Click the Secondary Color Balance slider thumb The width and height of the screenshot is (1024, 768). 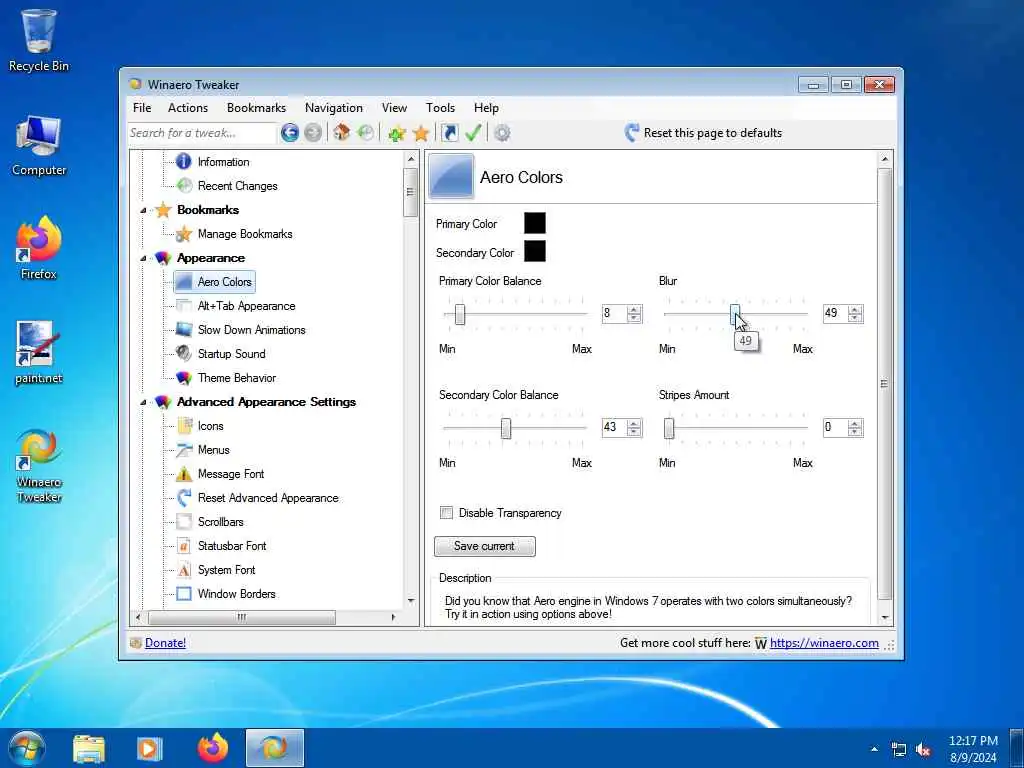[x=505, y=428]
